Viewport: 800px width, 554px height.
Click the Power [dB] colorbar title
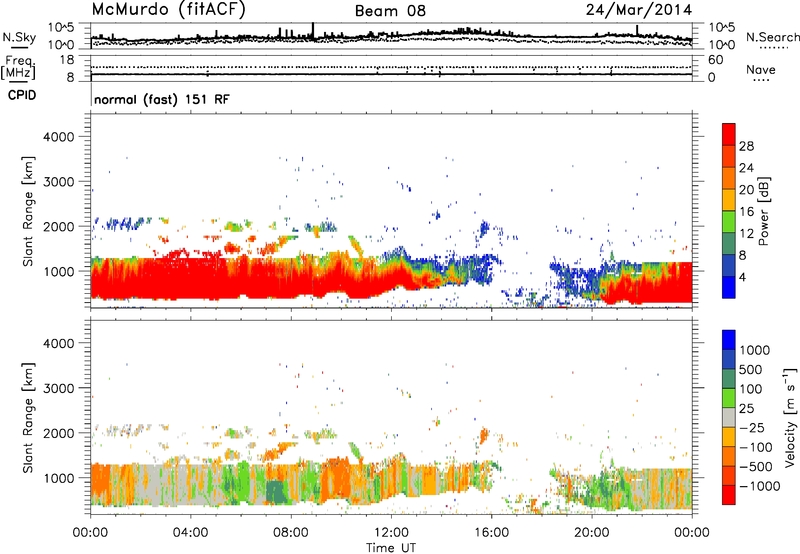point(764,211)
